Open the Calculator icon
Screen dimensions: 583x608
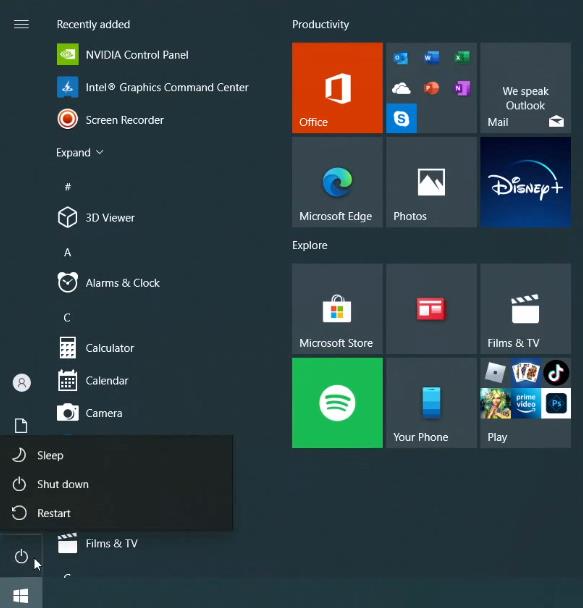pos(68,347)
